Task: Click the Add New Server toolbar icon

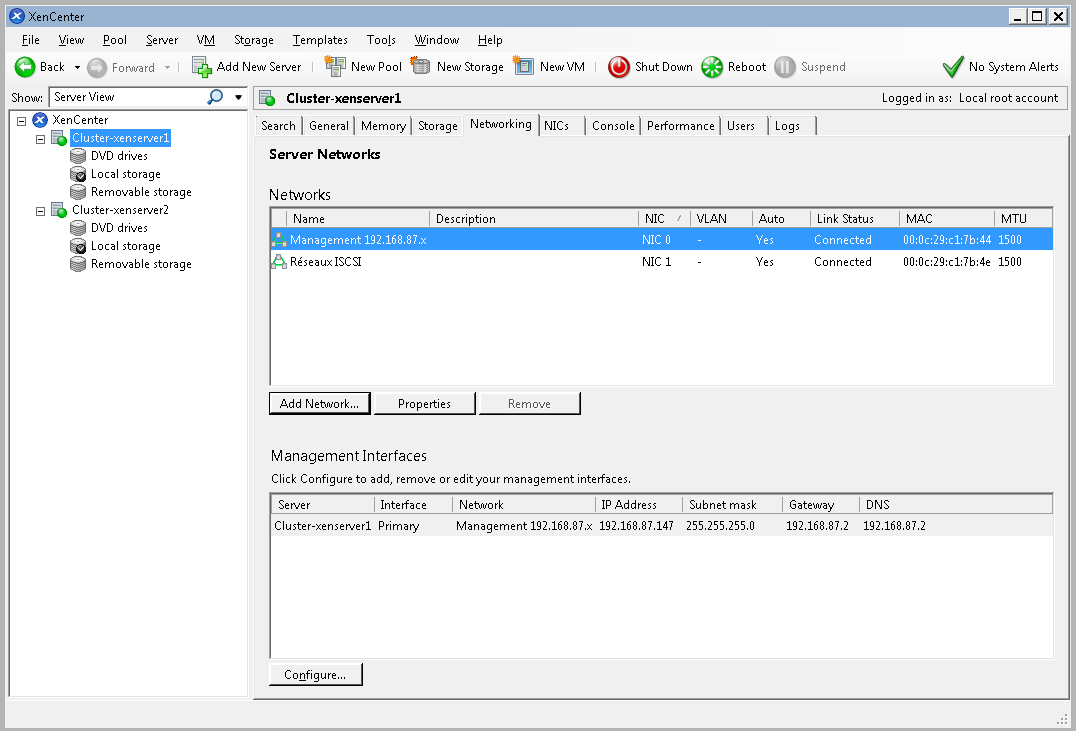Action: [202, 67]
